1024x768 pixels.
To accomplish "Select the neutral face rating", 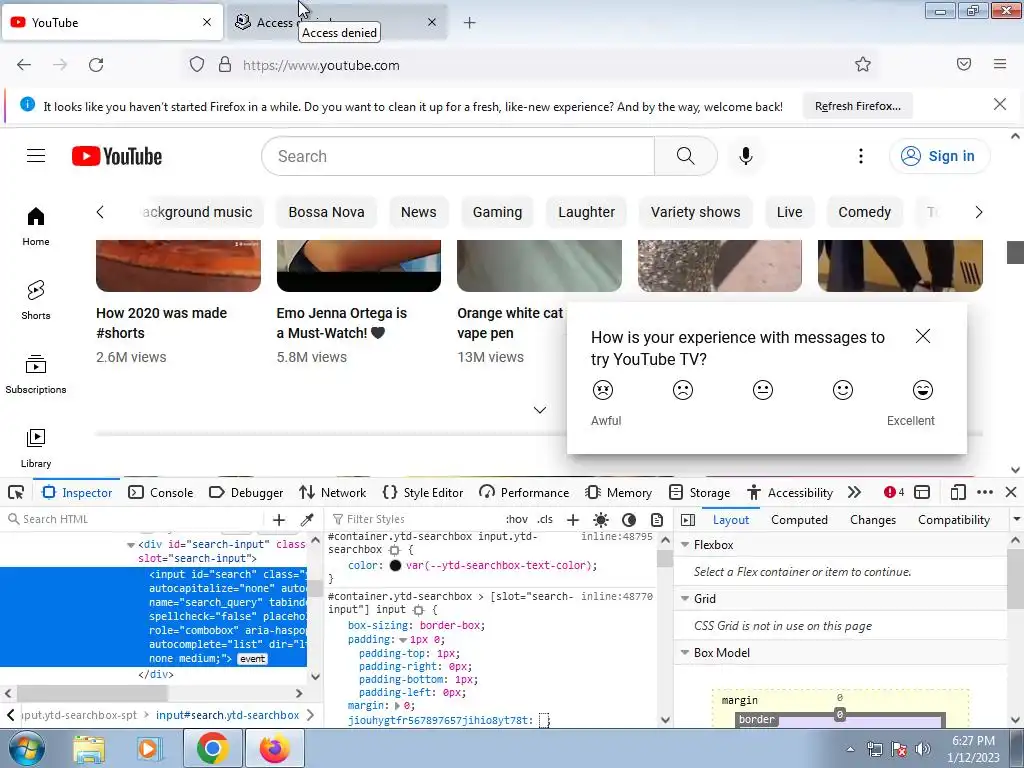I will click(763, 390).
